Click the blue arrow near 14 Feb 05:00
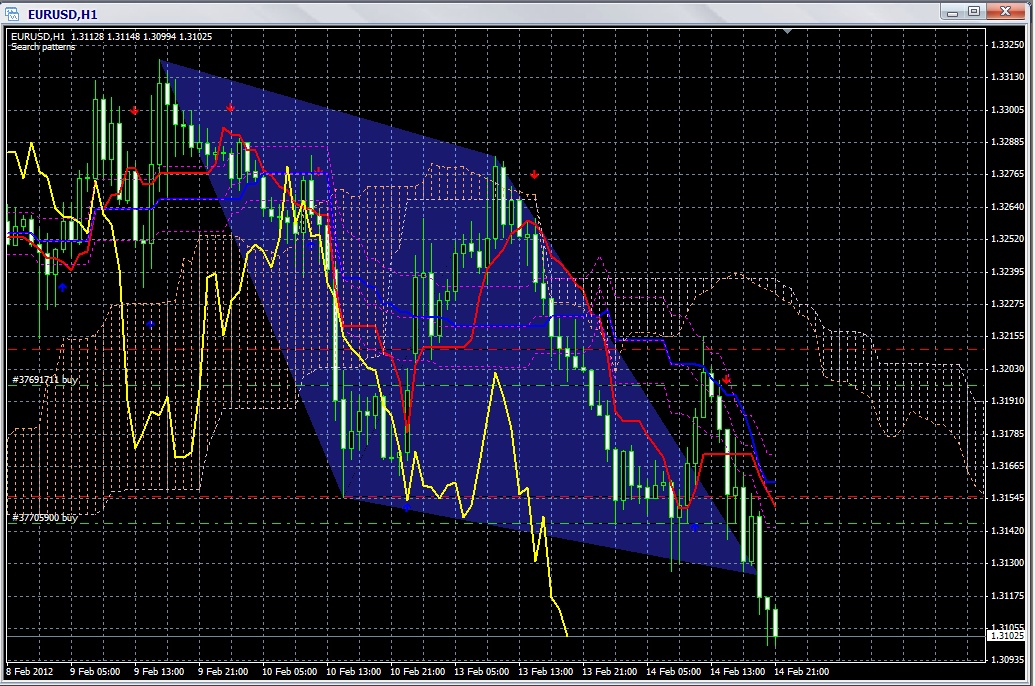 [x=694, y=526]
